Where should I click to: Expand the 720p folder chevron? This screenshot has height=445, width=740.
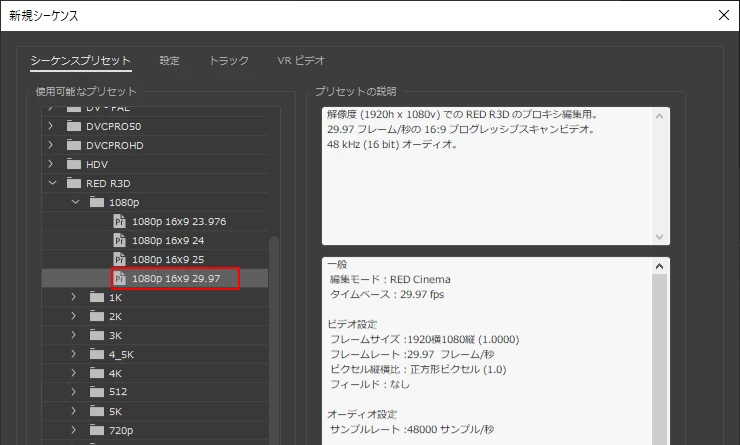coord(73,429)
